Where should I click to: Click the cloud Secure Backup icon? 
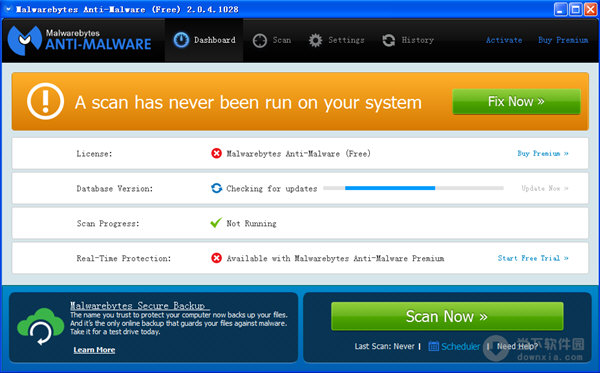(x=40, y=326)
